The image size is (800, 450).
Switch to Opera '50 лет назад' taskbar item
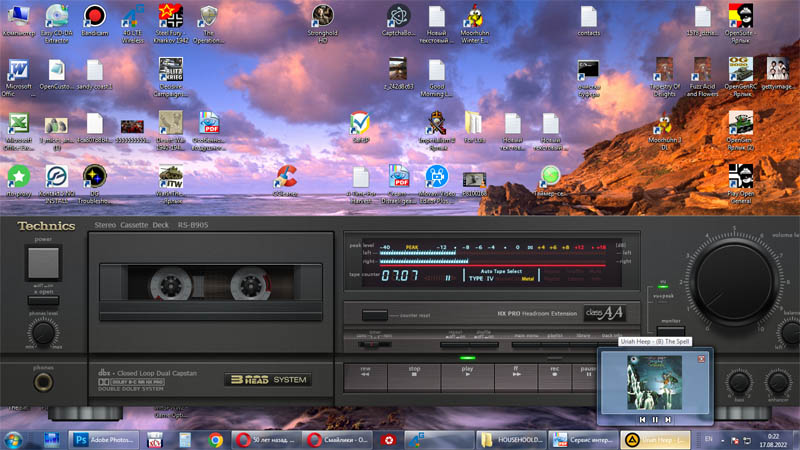point(266,439)
